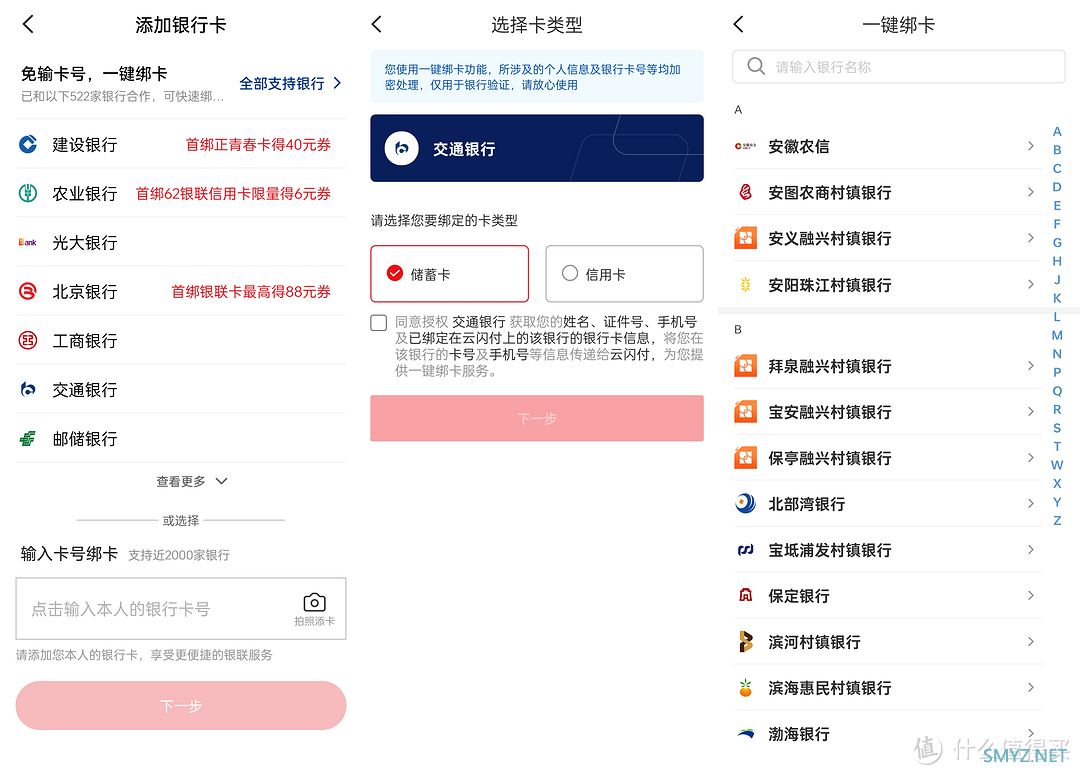Tap the search magnifier icon
The height and width of the screenshot is (775, 1080).
756,67
